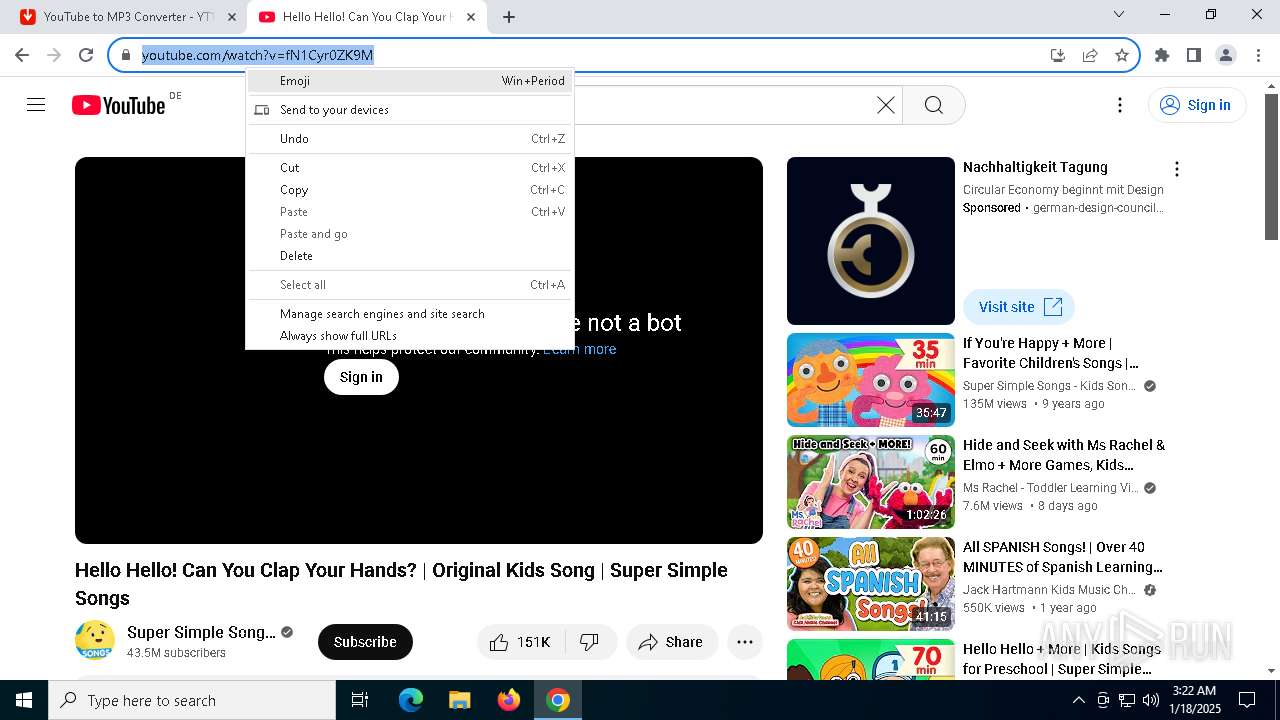The width and height of the screenshot is (1280, 720).
Task: Click the Share button below the video
Action: point(672,642)
